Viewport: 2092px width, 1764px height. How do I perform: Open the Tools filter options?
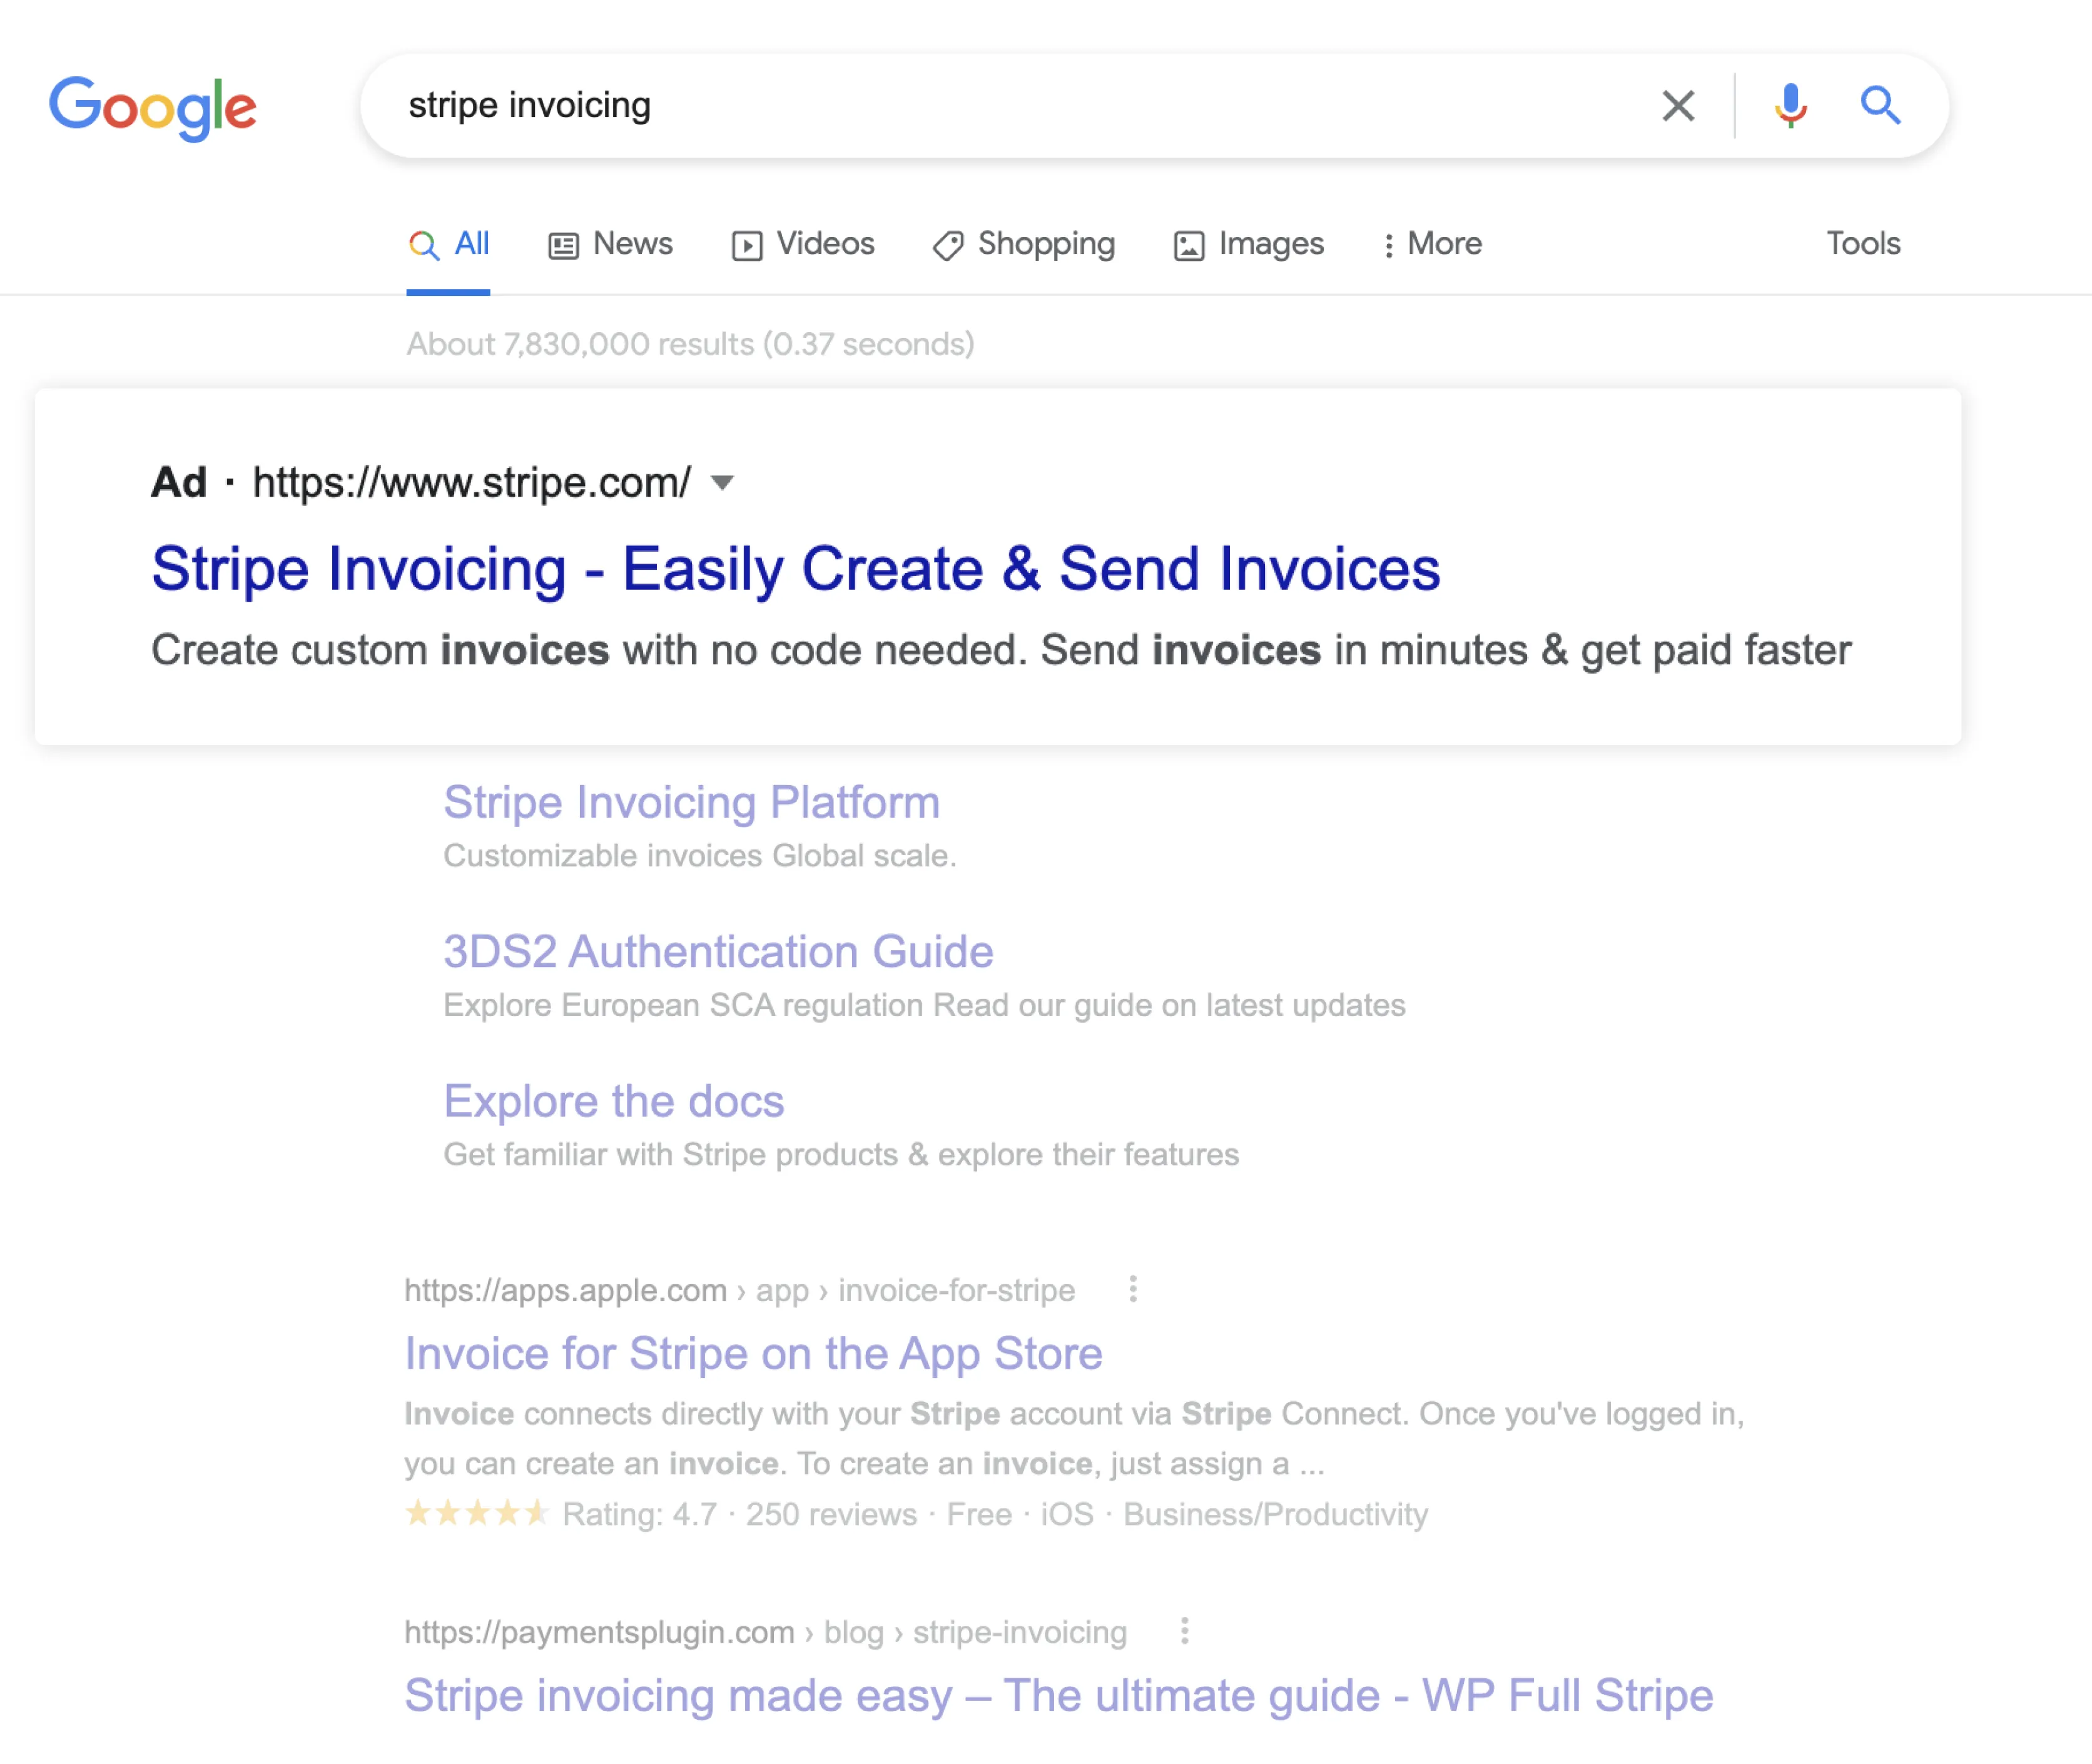(1862, 244)
